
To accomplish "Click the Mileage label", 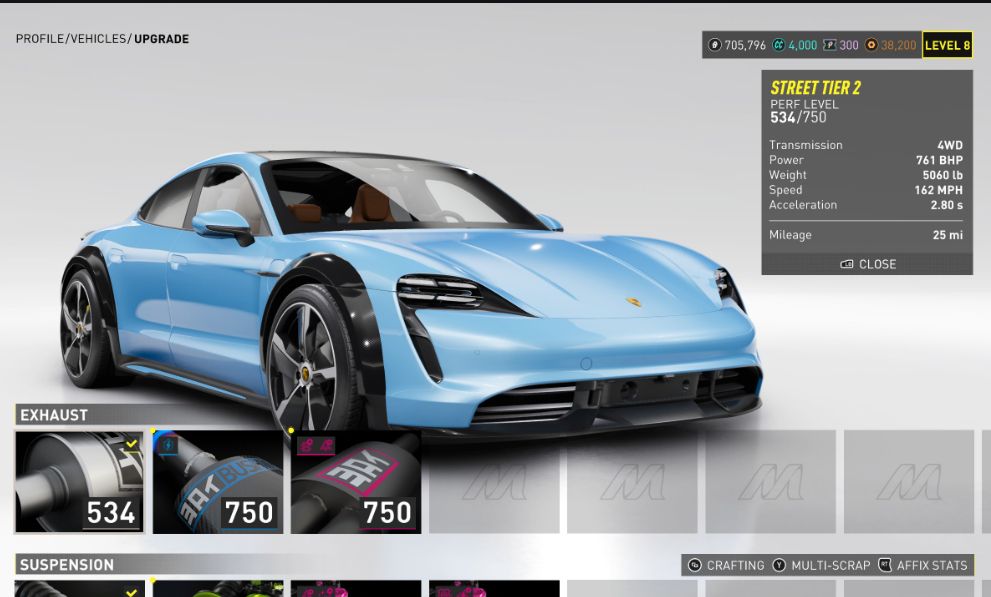I will tap(790, 234).
